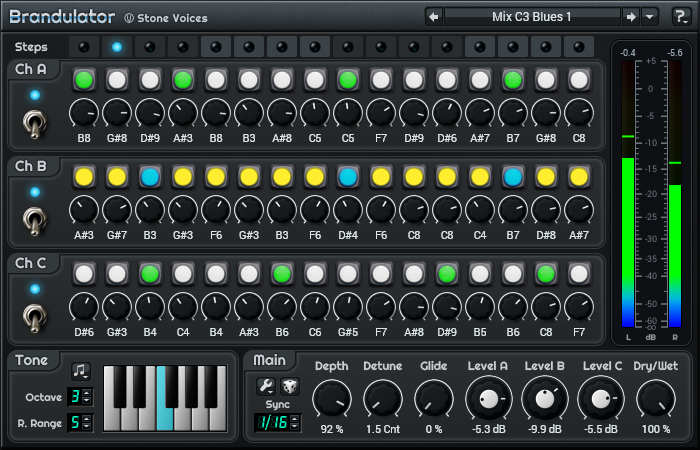The width and height of the screenshot is (700, 450).
Task: Flip the Ch C toggle switch
Action: click(x=34, y=318)
